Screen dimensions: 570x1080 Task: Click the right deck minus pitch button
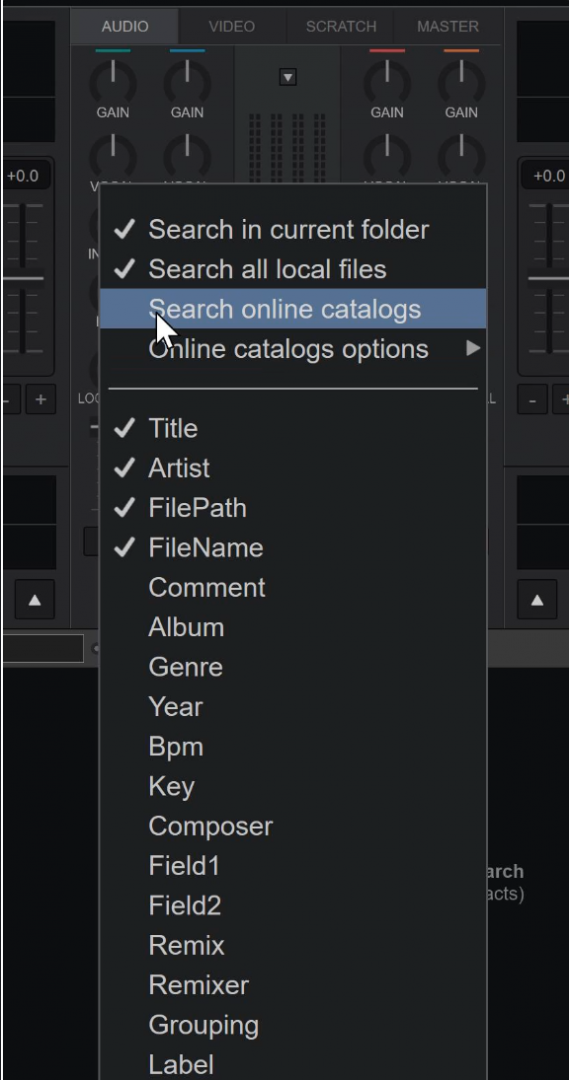(532, 399)
